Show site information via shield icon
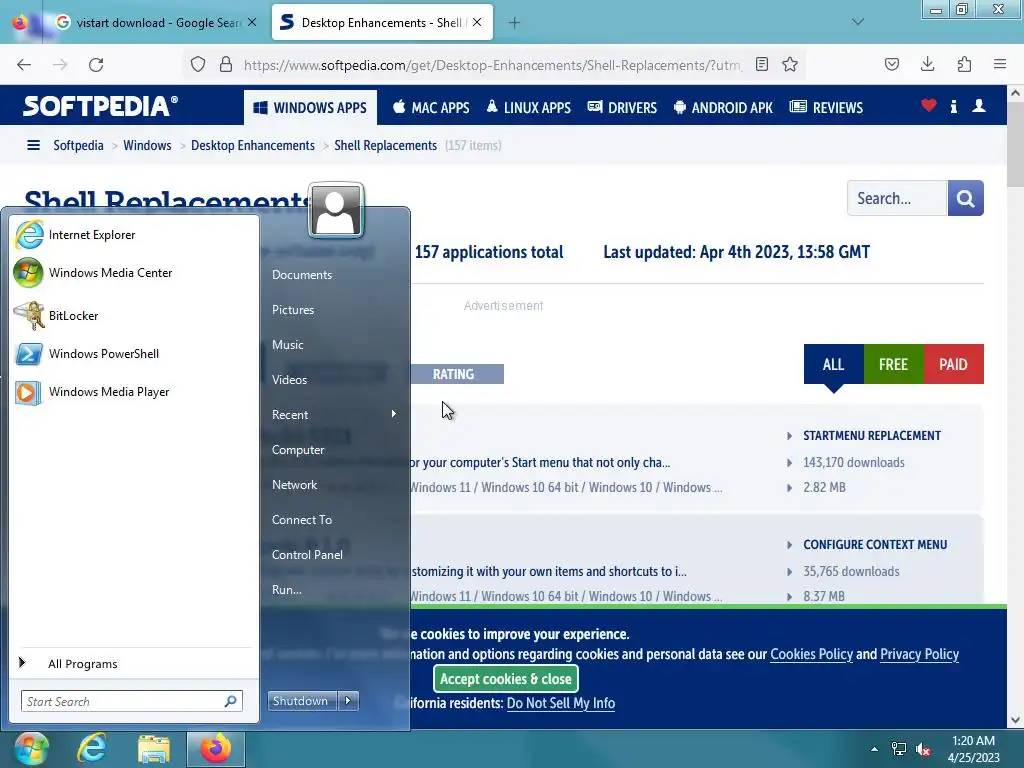Viewport: 1024px width, 768px height. click(198, 64)
